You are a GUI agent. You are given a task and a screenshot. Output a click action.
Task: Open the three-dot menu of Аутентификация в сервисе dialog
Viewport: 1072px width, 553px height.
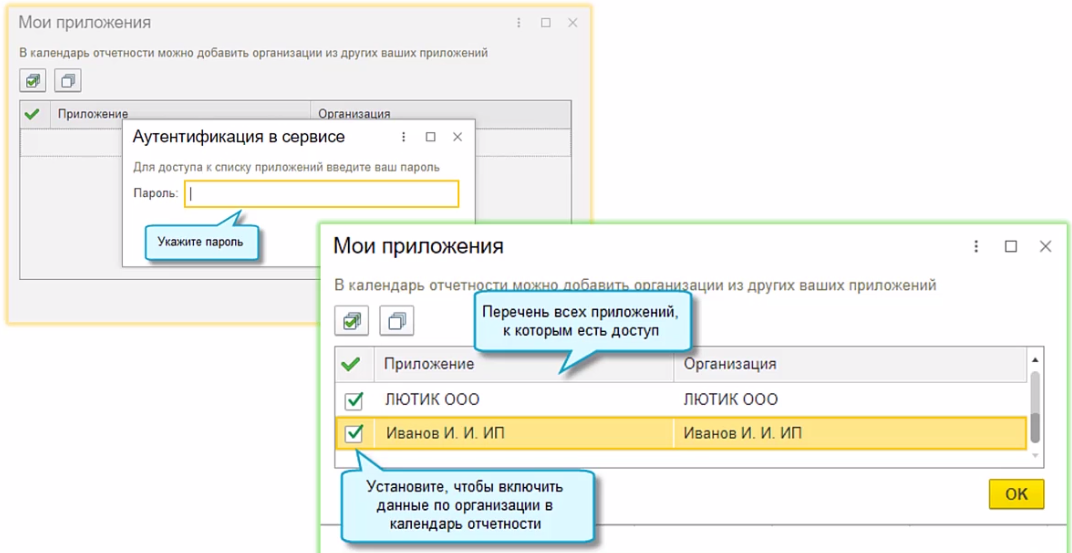404,137
